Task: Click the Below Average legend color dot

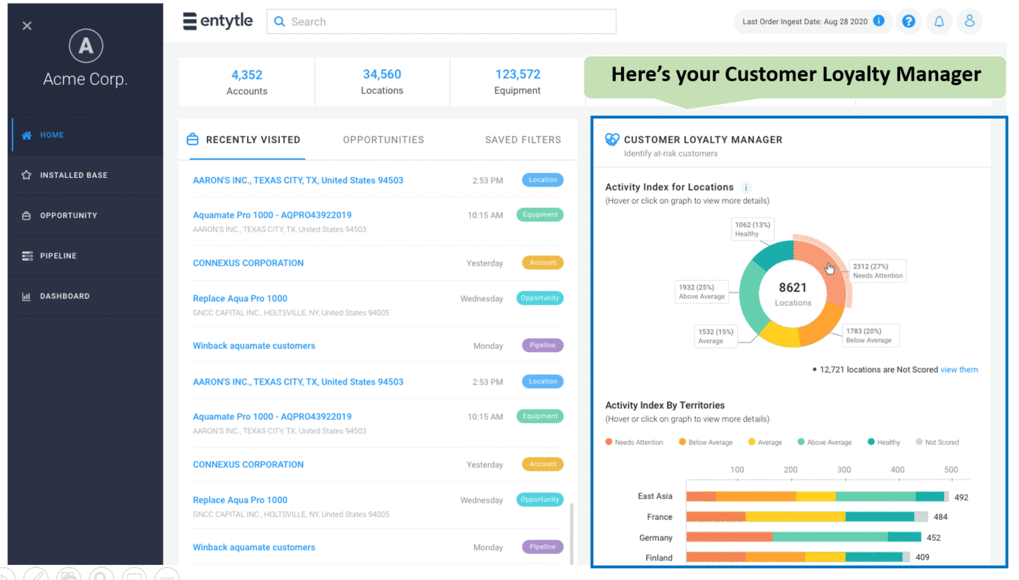Action: pyautogui.click(x=682, y=442)
